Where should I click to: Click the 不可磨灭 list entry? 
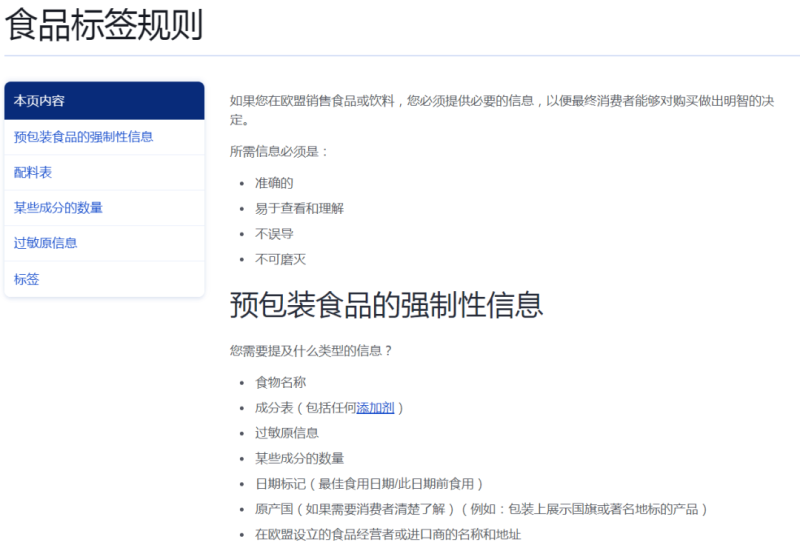tap(280, 260)
